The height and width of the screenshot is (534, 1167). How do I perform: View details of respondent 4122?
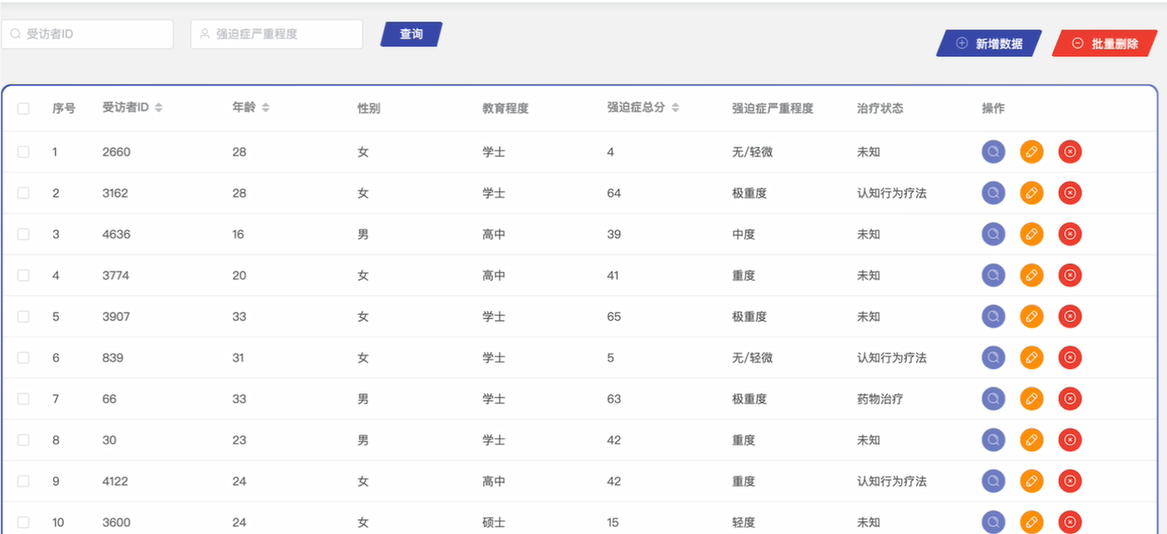click(x=993, y=481)
